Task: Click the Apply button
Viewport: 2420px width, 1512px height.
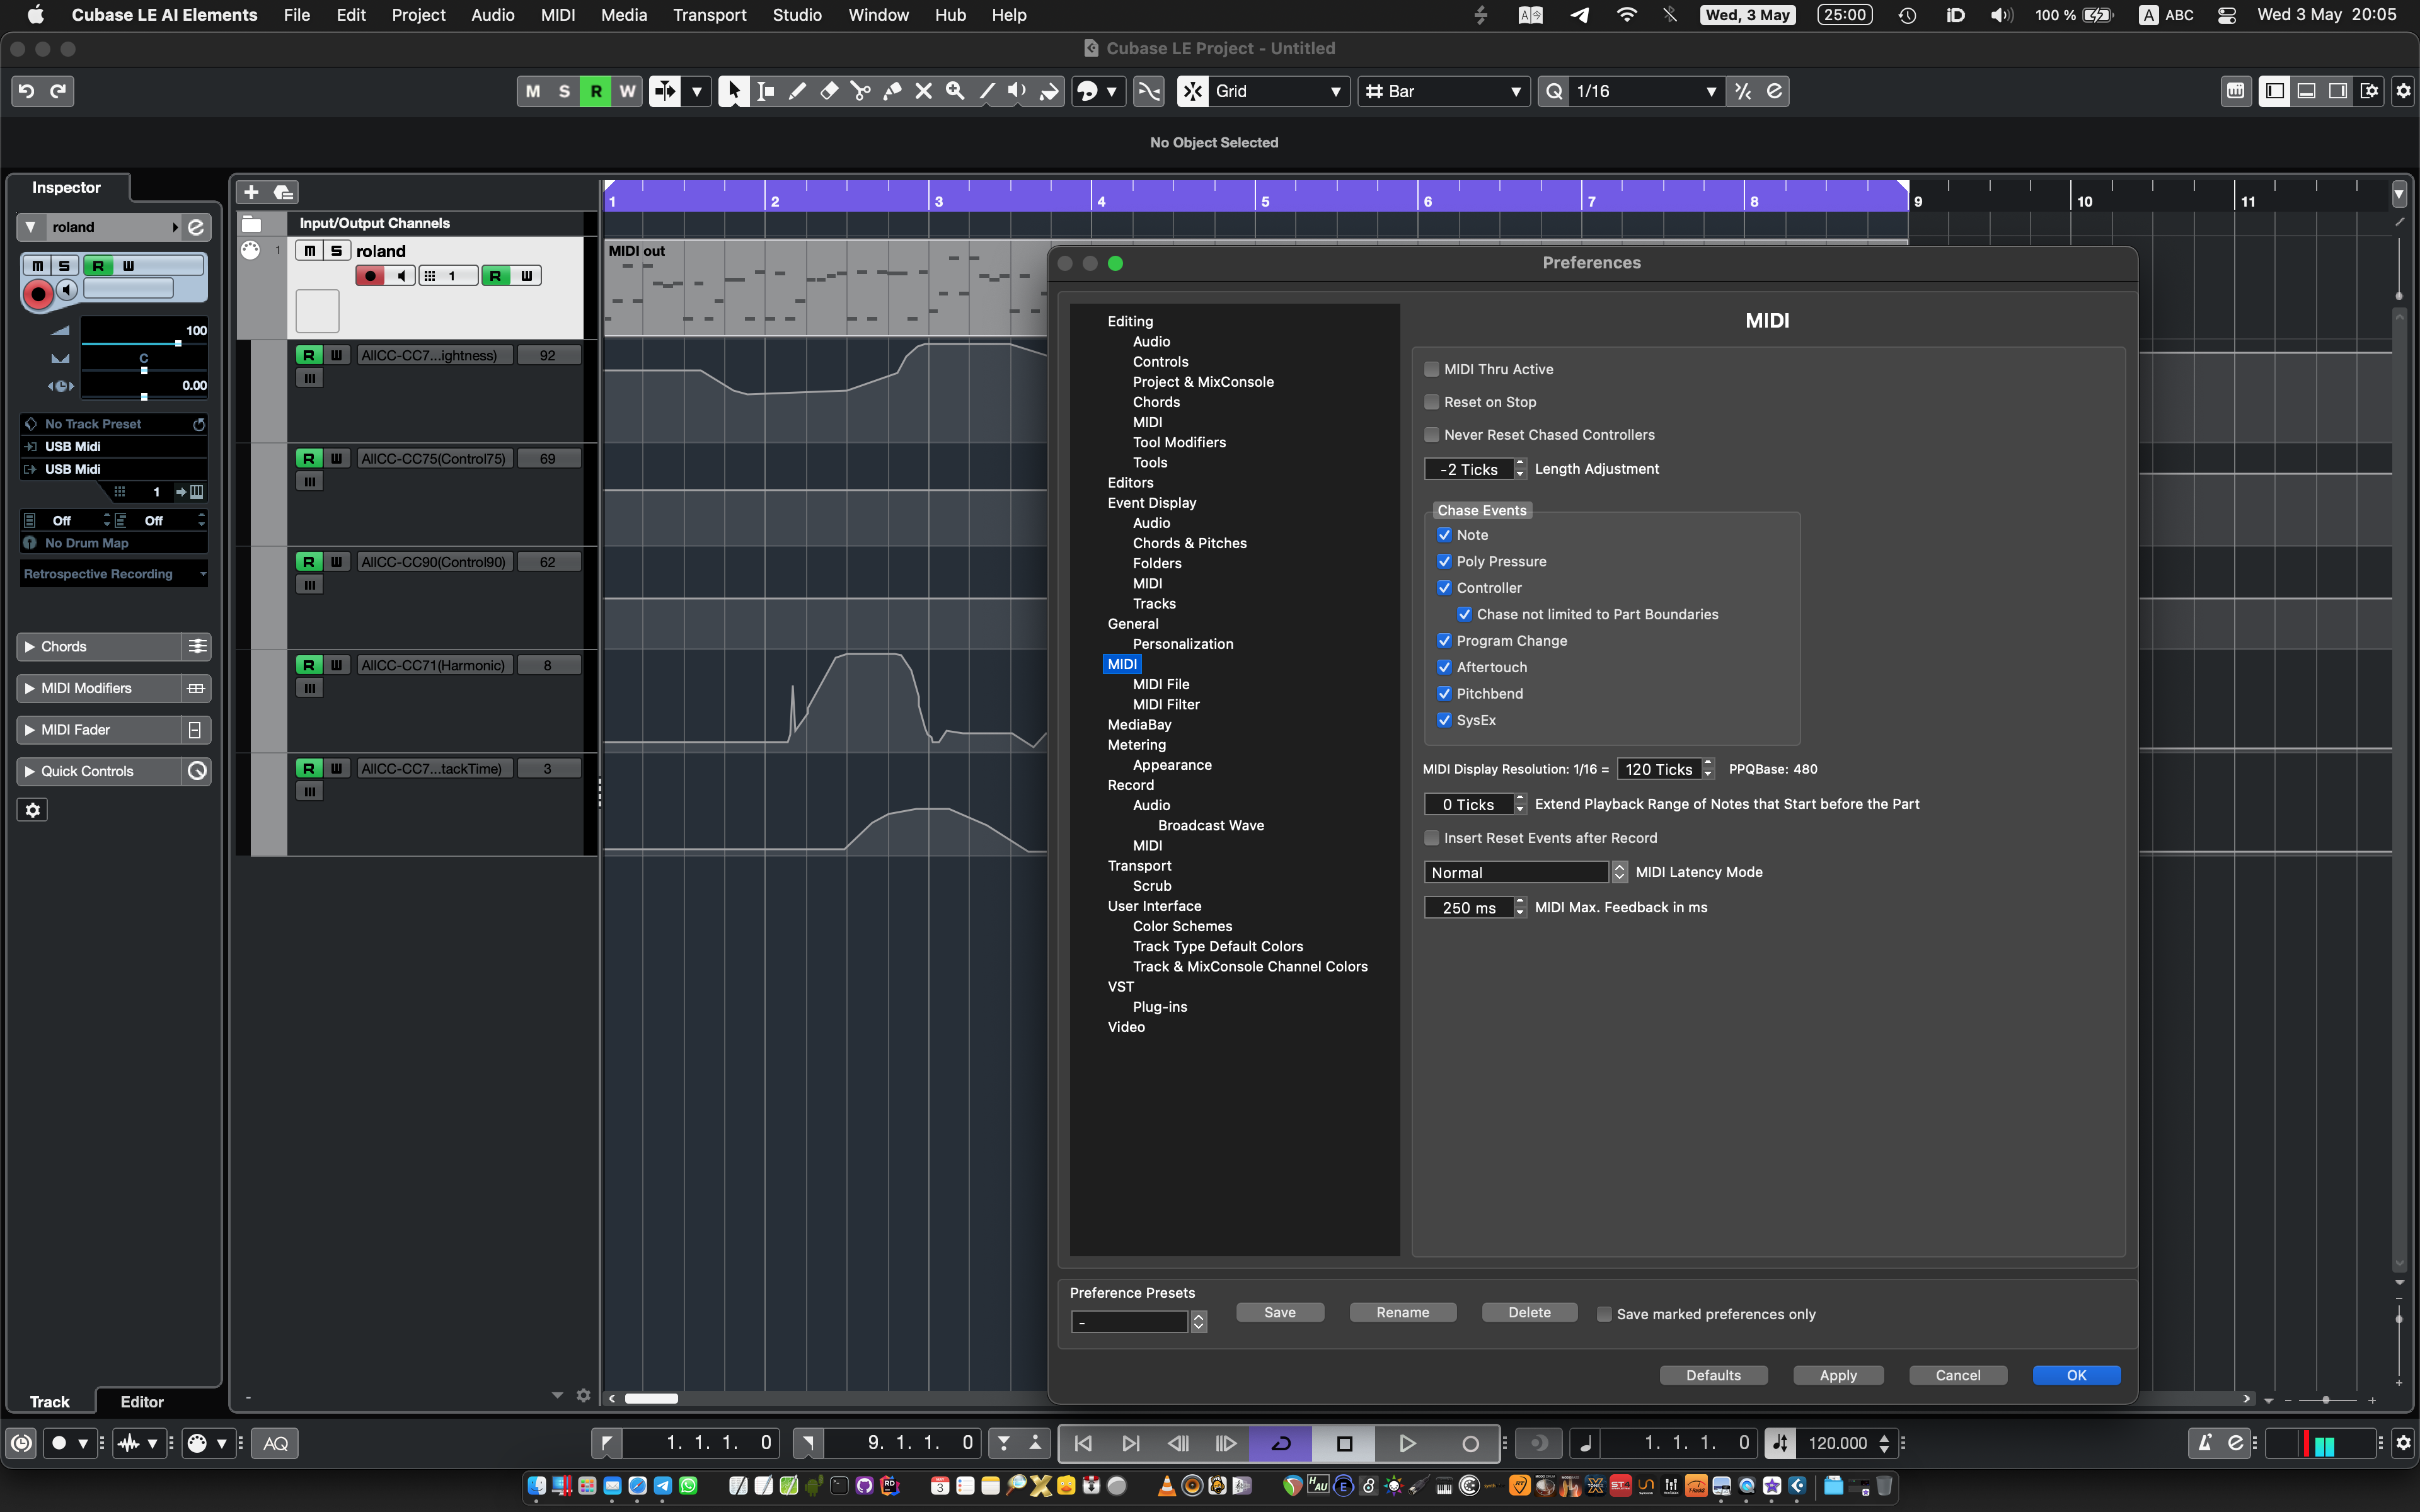Action: coord(1837,1375)
